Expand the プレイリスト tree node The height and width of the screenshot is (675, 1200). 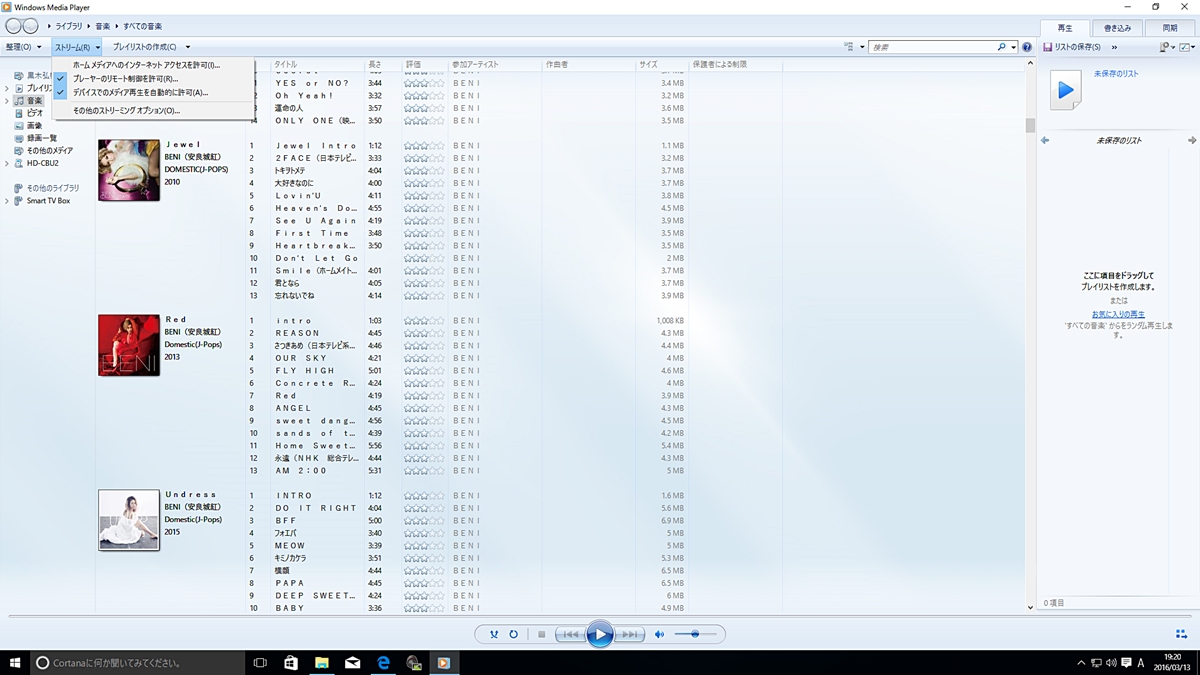coord(6,88)
